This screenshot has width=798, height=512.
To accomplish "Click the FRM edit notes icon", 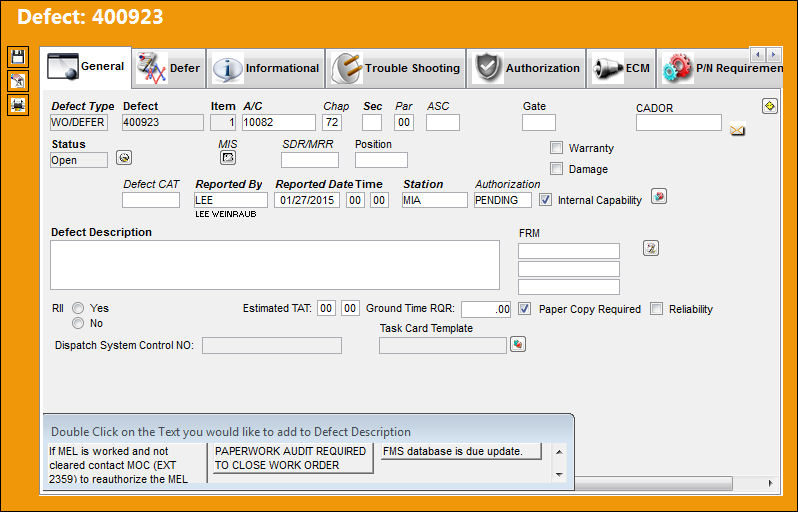I will click(651, 248).
